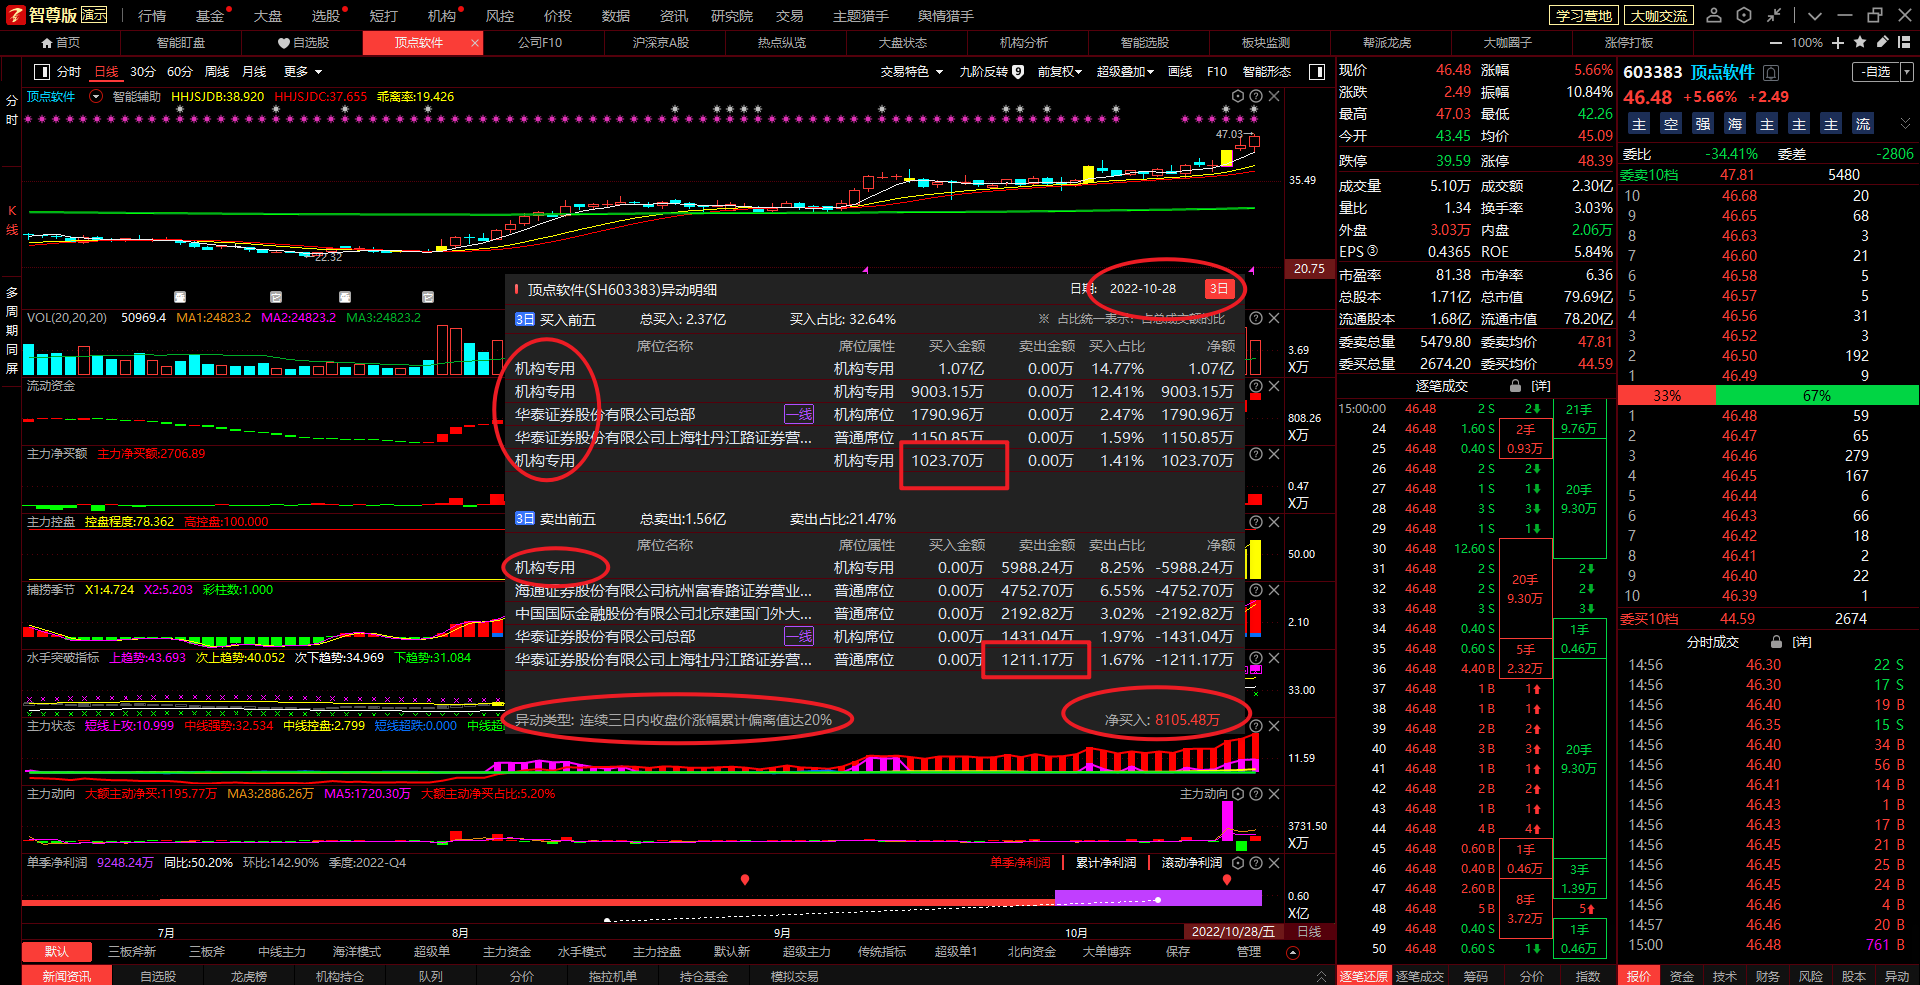
Task: Open the hexagon settings icon in title bar
Action: click(x=1744, y=15)
